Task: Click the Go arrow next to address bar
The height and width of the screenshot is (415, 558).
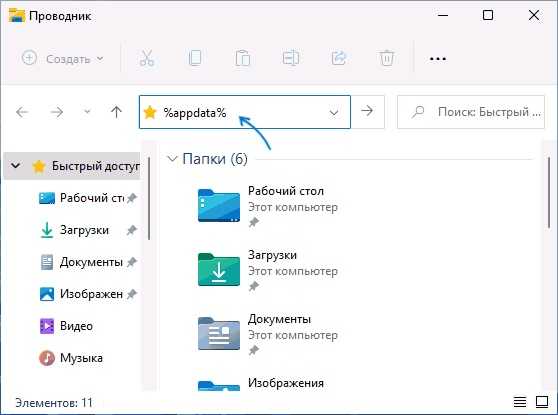Action: 367,111
